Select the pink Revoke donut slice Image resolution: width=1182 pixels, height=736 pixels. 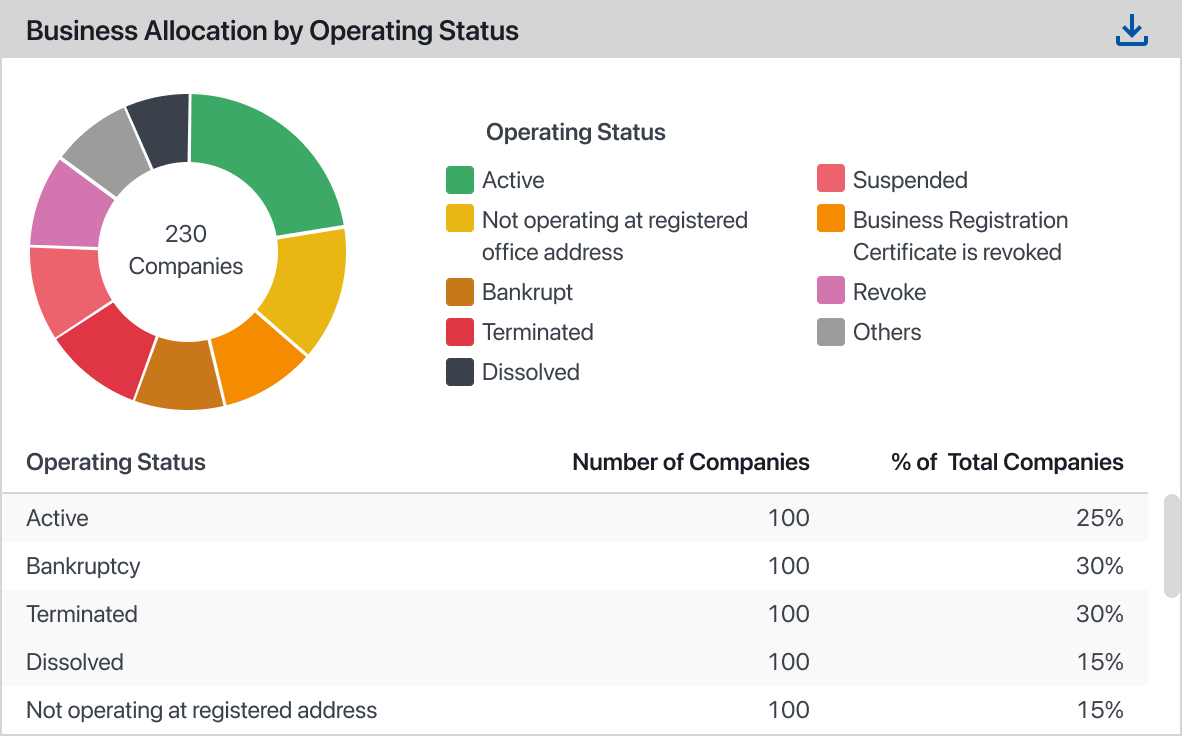pos(70,205)
